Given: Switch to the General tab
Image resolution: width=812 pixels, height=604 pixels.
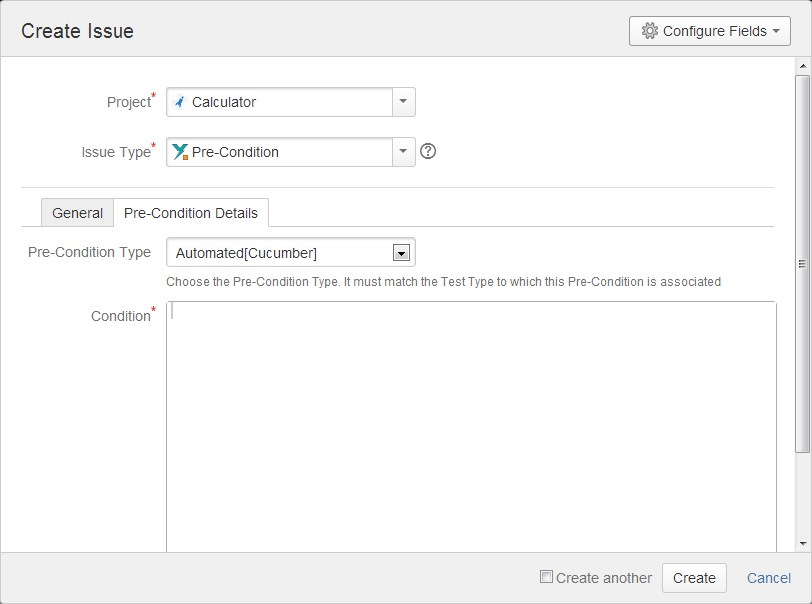Looking at the screenshot, I should coord(77,213).
